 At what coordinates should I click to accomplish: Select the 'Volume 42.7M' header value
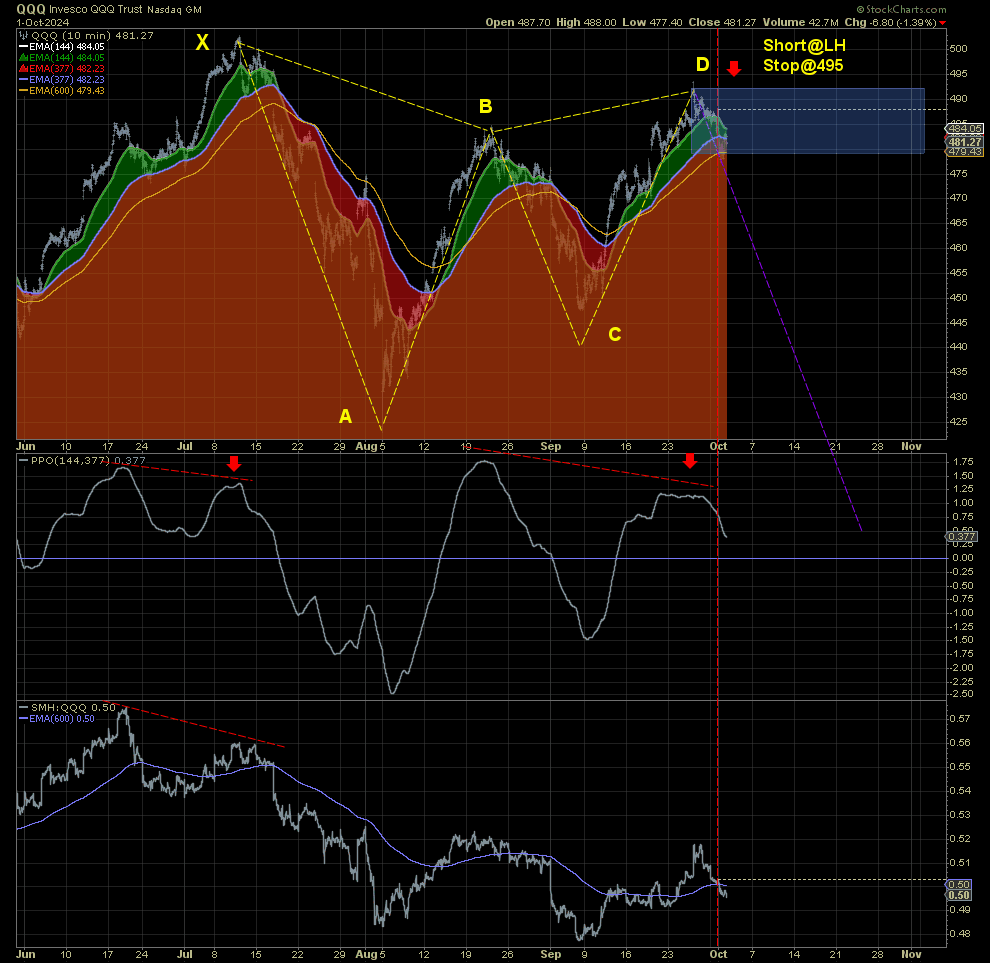(801, 22)
